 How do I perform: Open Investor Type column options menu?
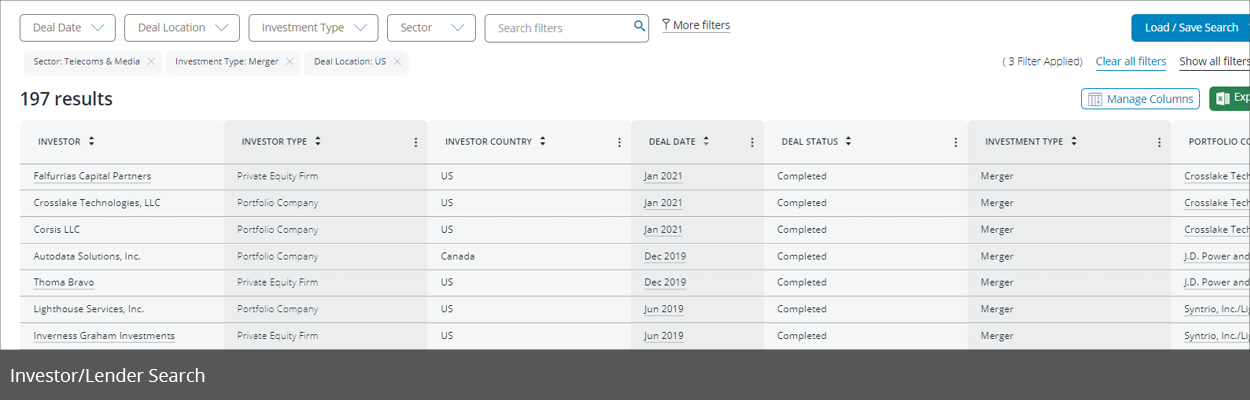(x=416, y=142)
